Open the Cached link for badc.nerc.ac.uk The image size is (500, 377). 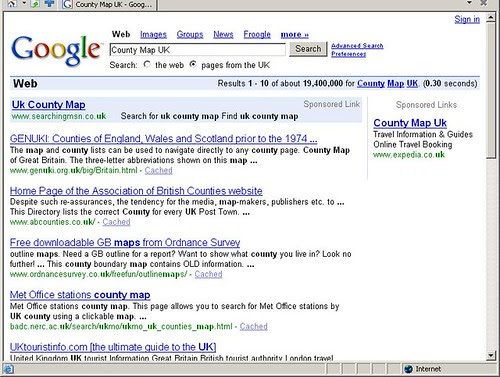253,326
